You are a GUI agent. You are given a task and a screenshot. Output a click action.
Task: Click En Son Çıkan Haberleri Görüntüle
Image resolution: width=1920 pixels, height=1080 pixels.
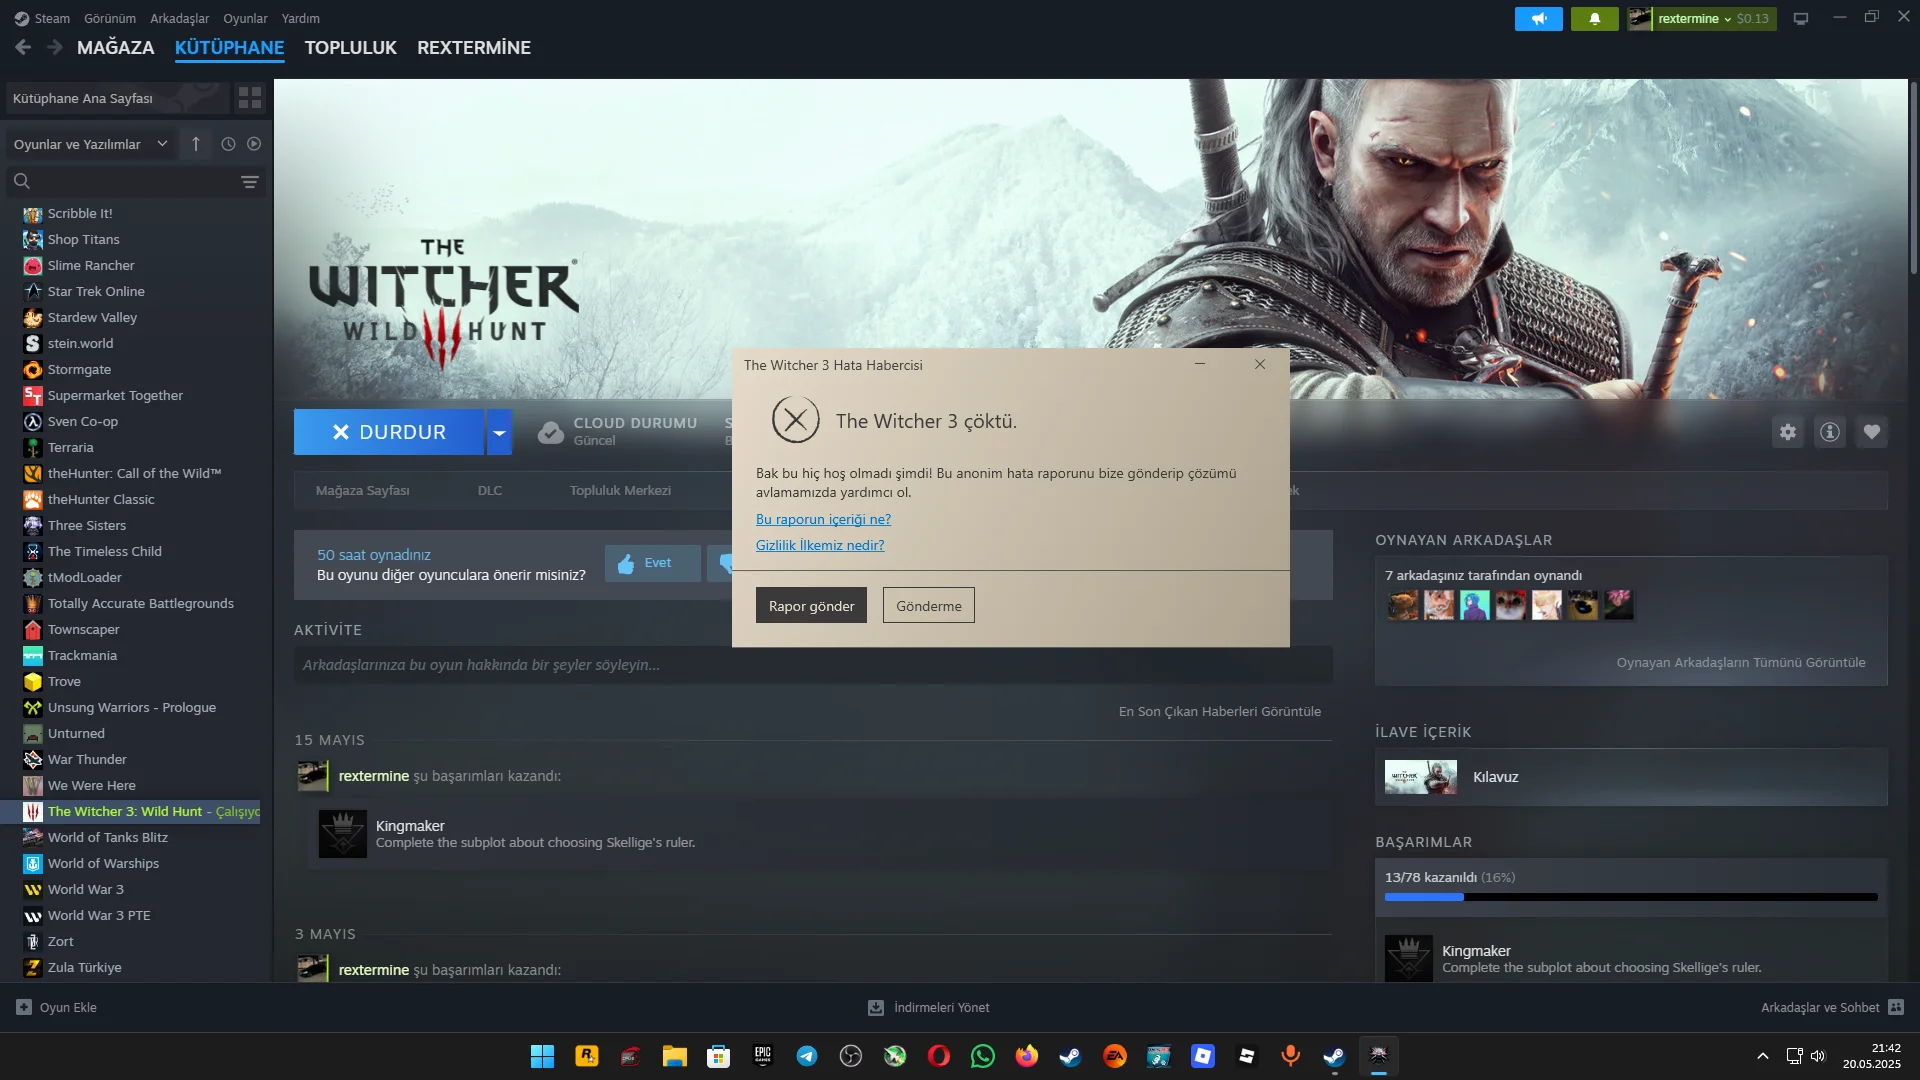coord(1219,711)
